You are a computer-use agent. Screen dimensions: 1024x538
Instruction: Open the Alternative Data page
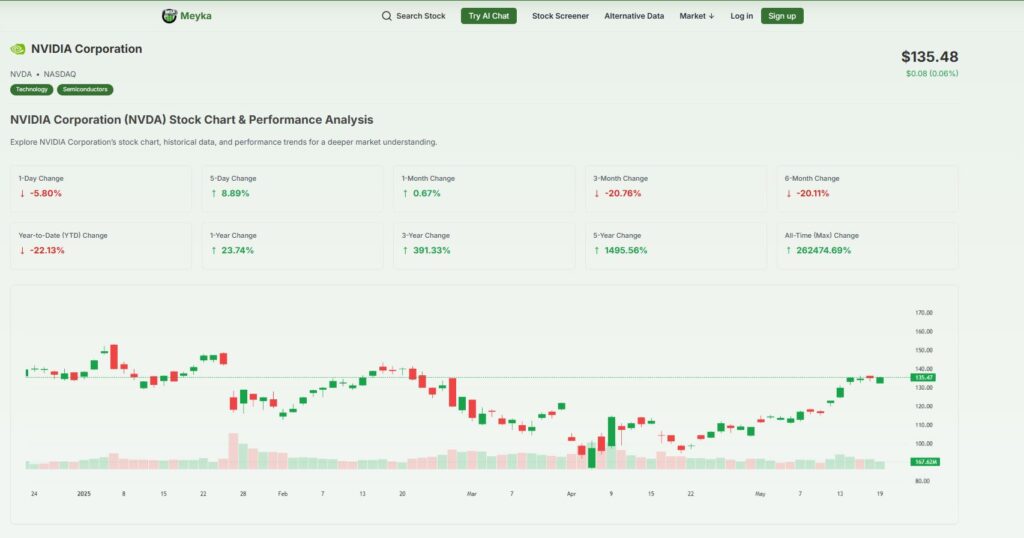634,16
